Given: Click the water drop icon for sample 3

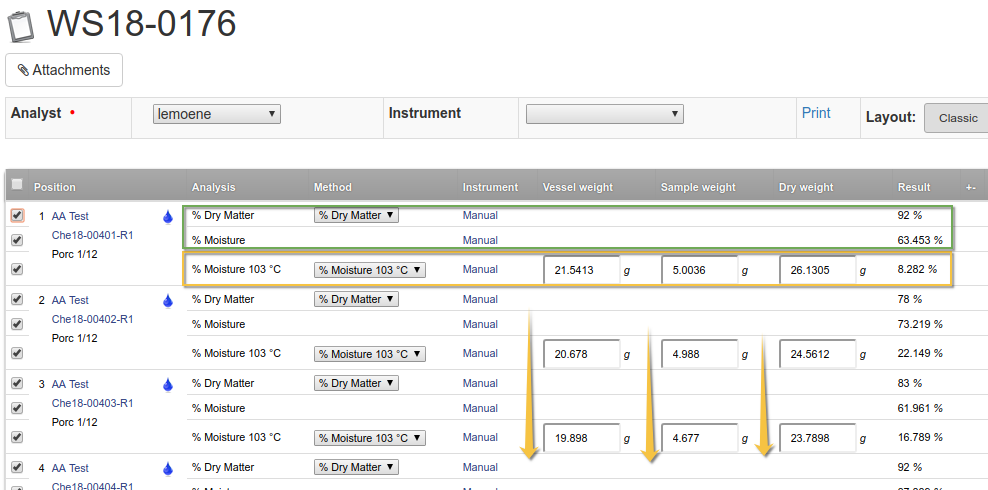Looking at the screenshot, I should click(x=168, y=384).
